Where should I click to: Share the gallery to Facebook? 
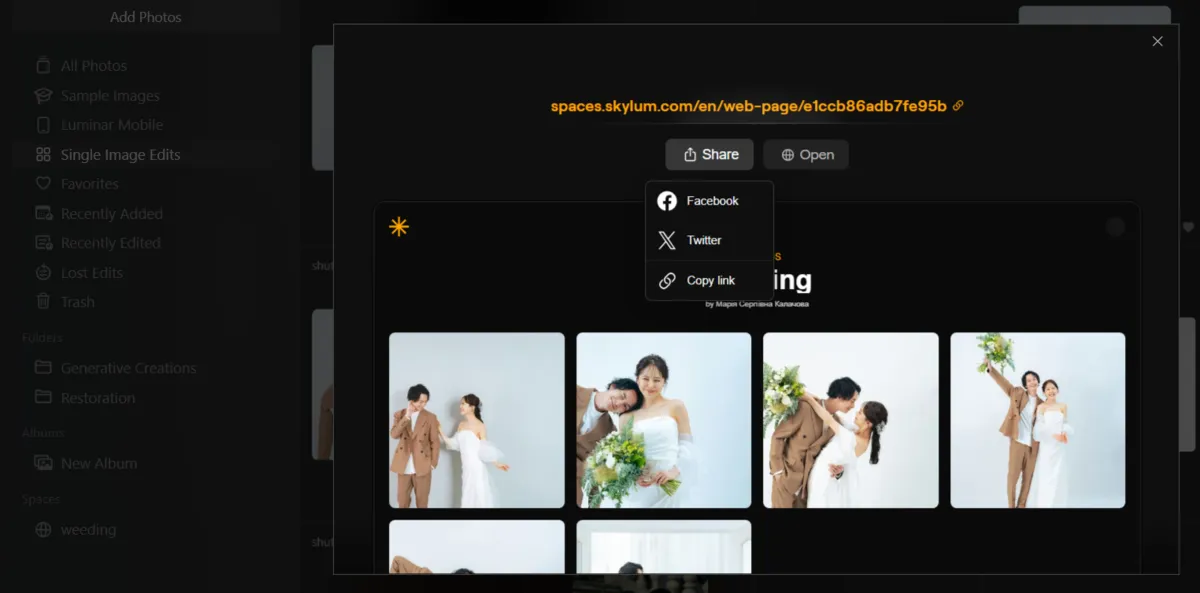pyautogui.click(x=710, y=200)
